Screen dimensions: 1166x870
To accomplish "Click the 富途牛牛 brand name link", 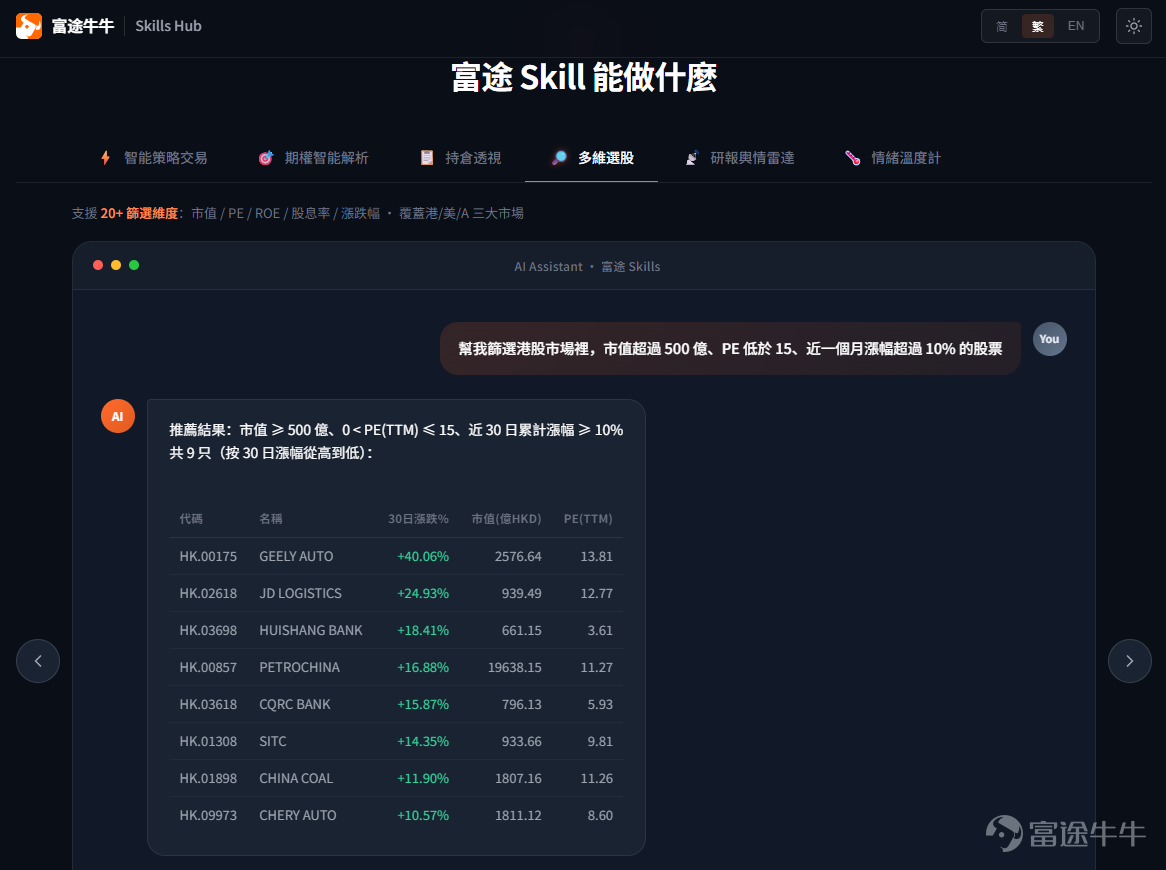I will [x=83, y=26].
